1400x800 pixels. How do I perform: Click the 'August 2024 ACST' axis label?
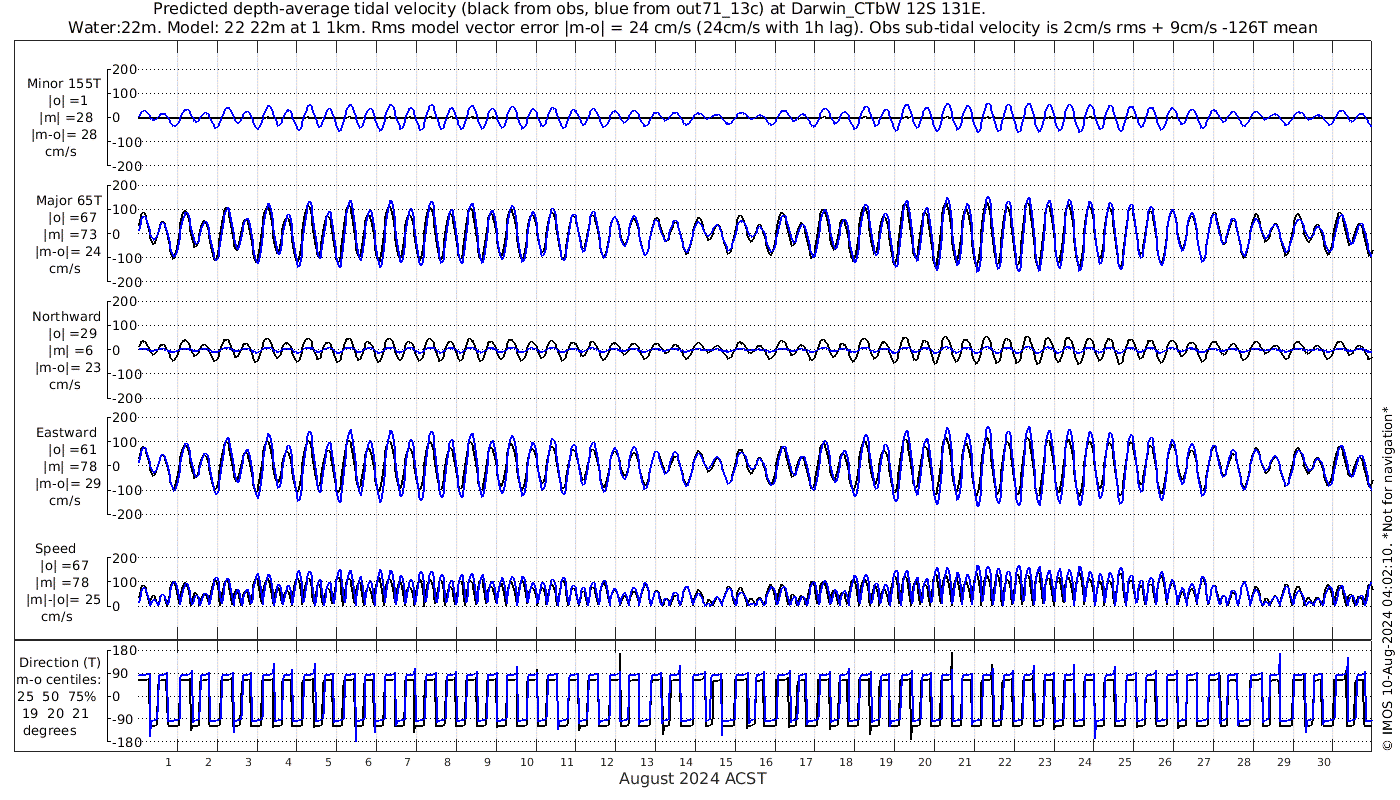(693, 778)
